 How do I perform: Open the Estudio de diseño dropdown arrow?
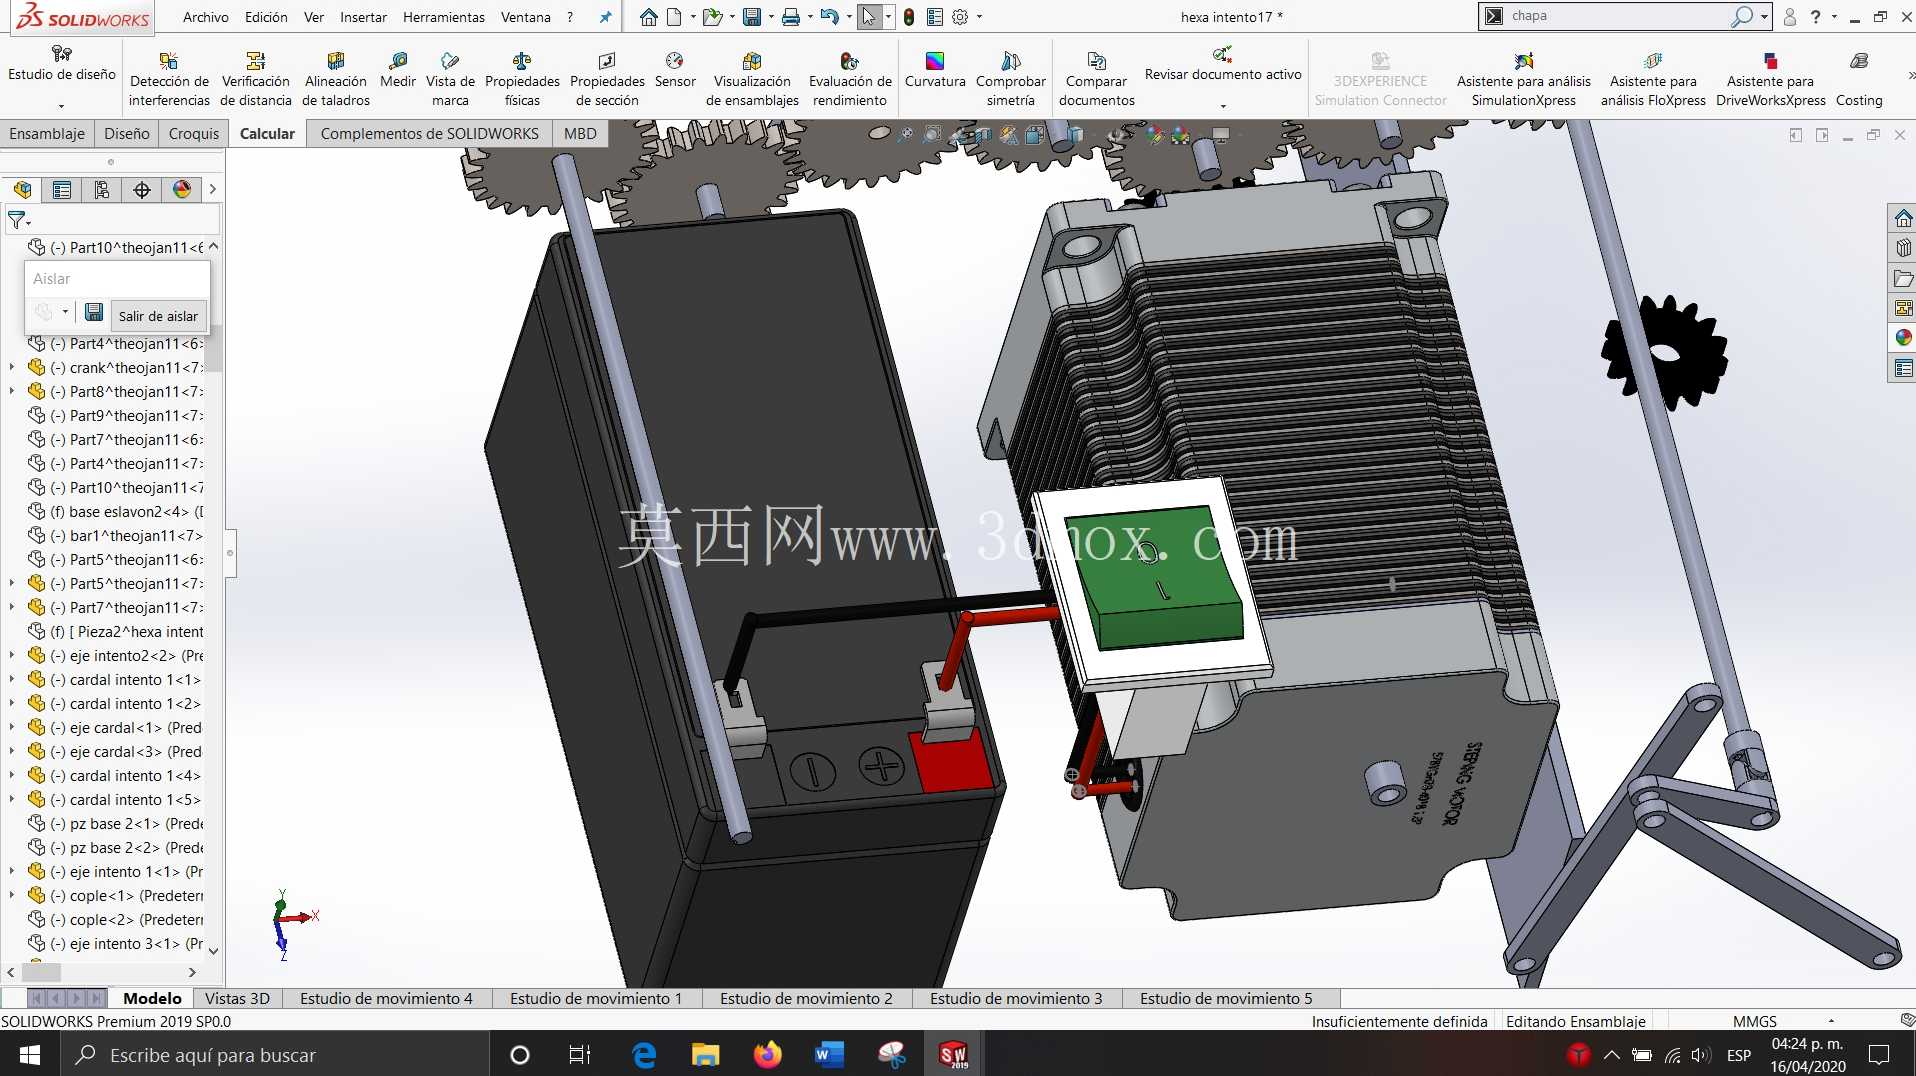tap(62, 105)
